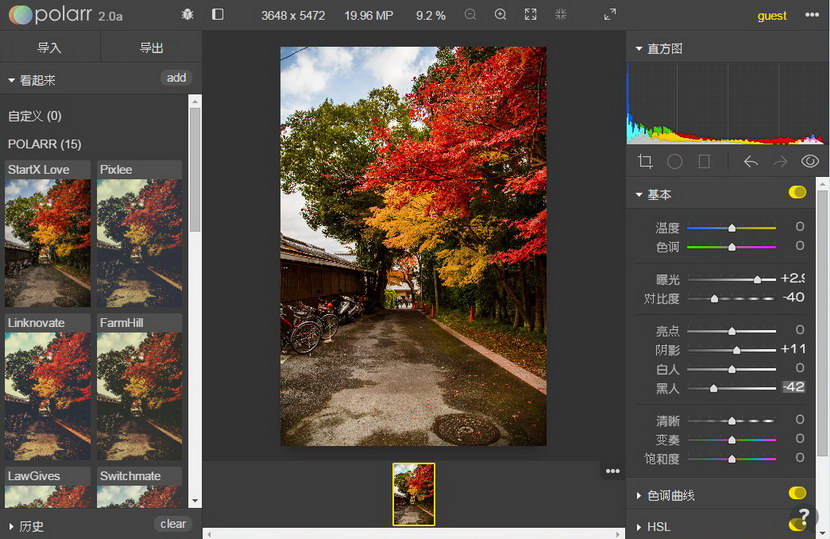Apply the LawGives filter
This screenshot has height=539, width=830.
(x=48, y=487)
